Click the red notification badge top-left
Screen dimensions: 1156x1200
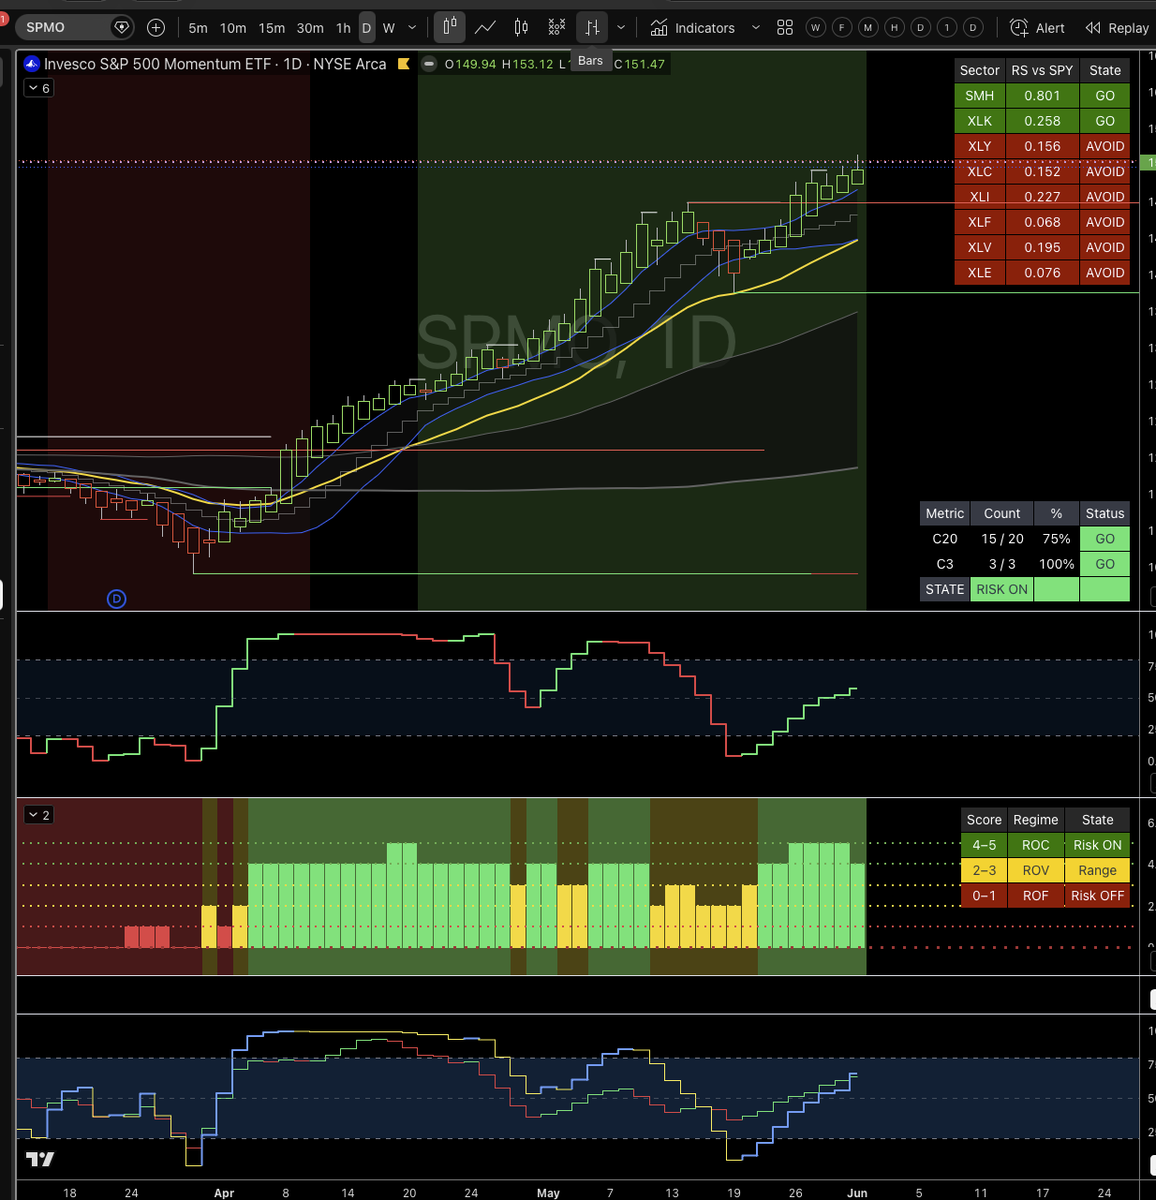click(x=4, y=18)
